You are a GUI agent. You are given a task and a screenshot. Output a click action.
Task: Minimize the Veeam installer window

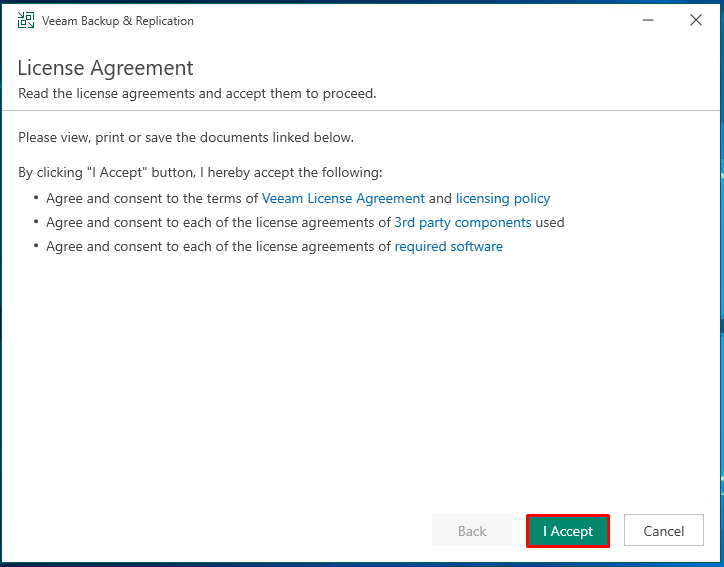tap(648, 20)
